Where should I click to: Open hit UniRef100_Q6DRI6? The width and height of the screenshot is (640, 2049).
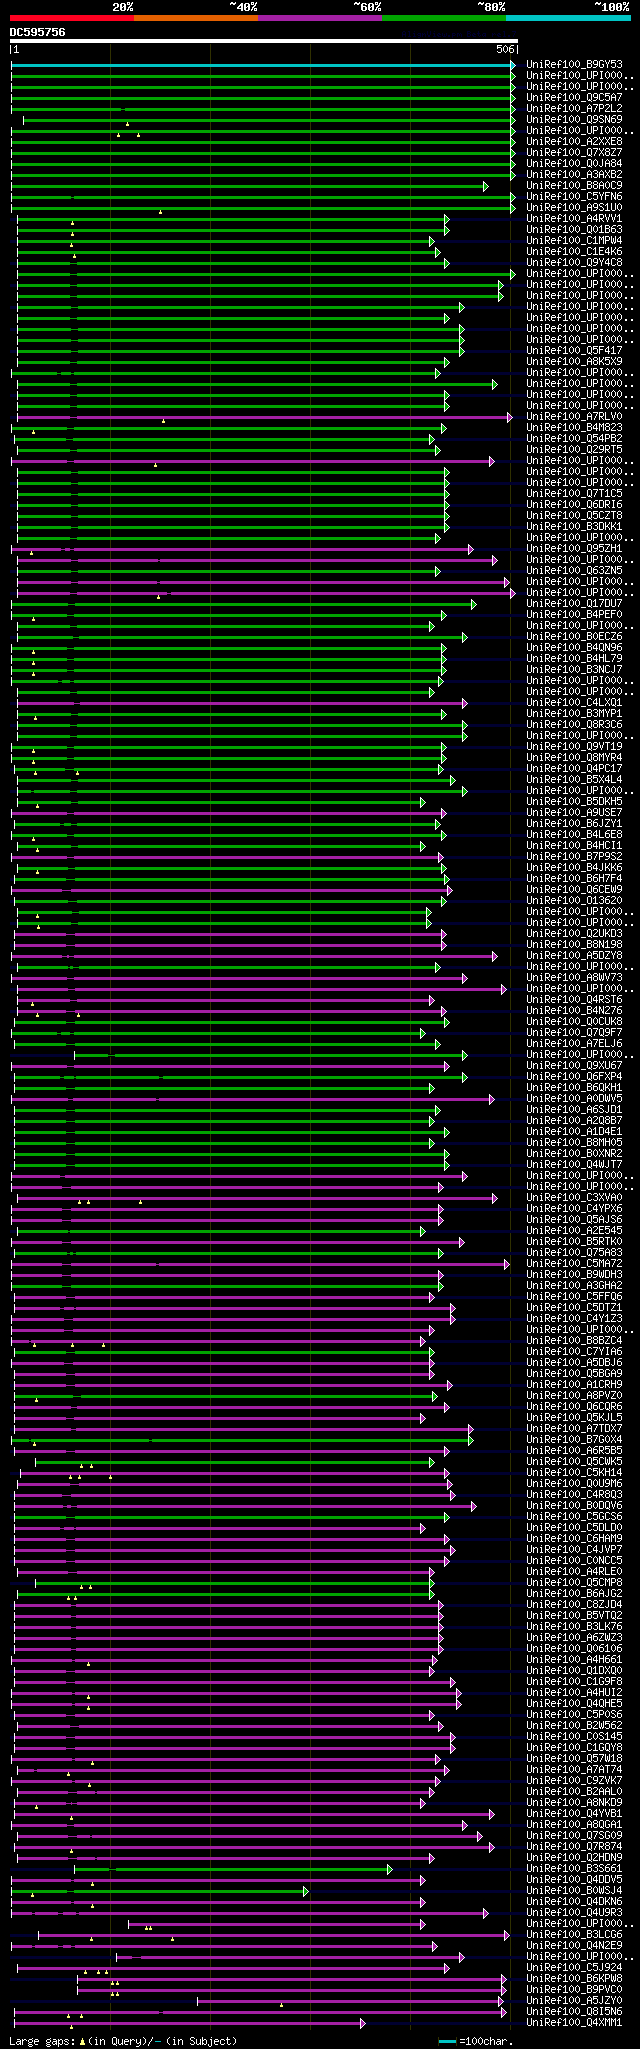click(x=574, y=505)
